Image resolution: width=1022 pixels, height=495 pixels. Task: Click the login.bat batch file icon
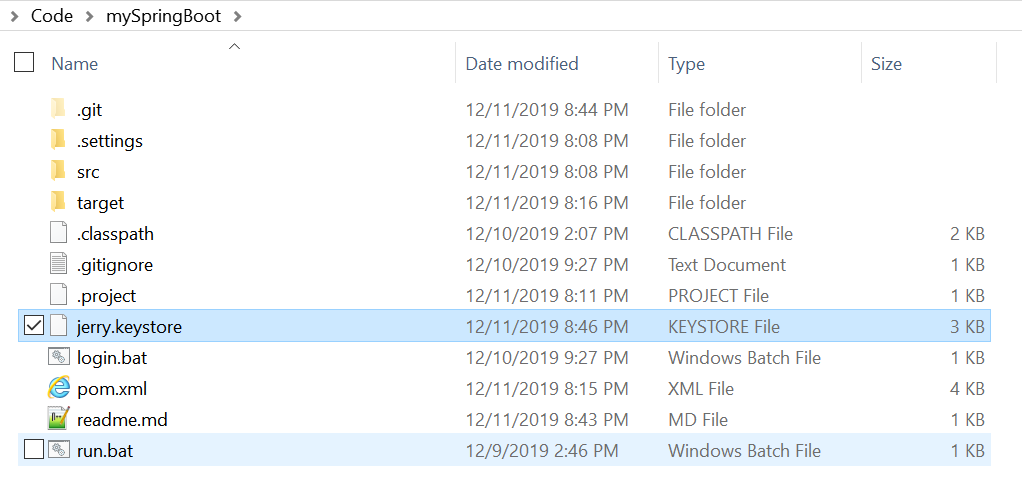coord(59,357)
